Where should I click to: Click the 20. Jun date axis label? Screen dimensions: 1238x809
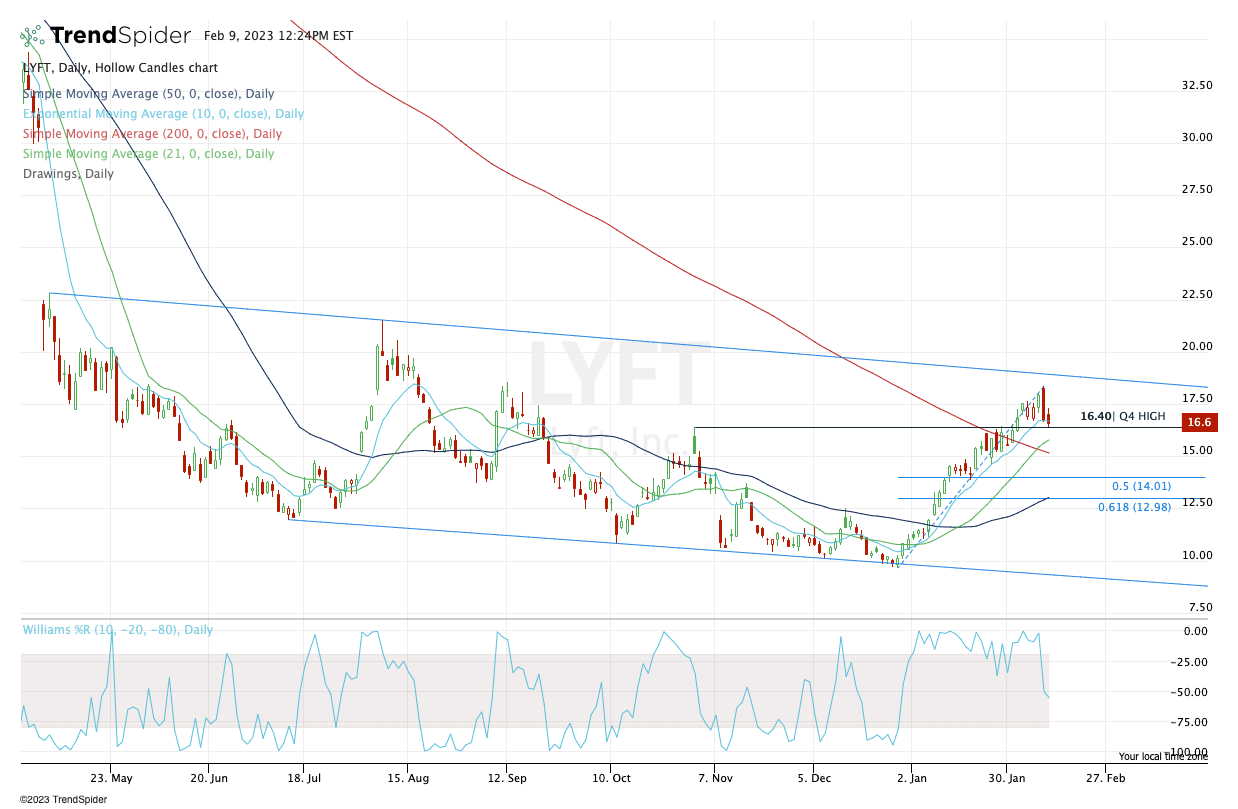click(x=208, y=777)
